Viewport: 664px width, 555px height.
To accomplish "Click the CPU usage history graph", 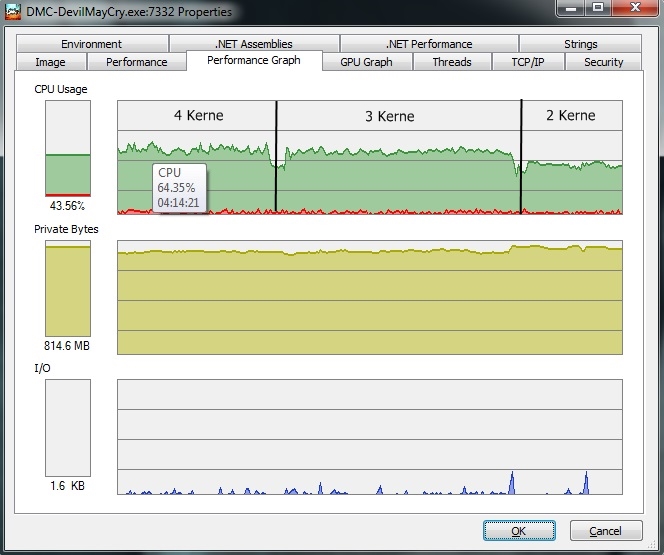I will (370, 157).
